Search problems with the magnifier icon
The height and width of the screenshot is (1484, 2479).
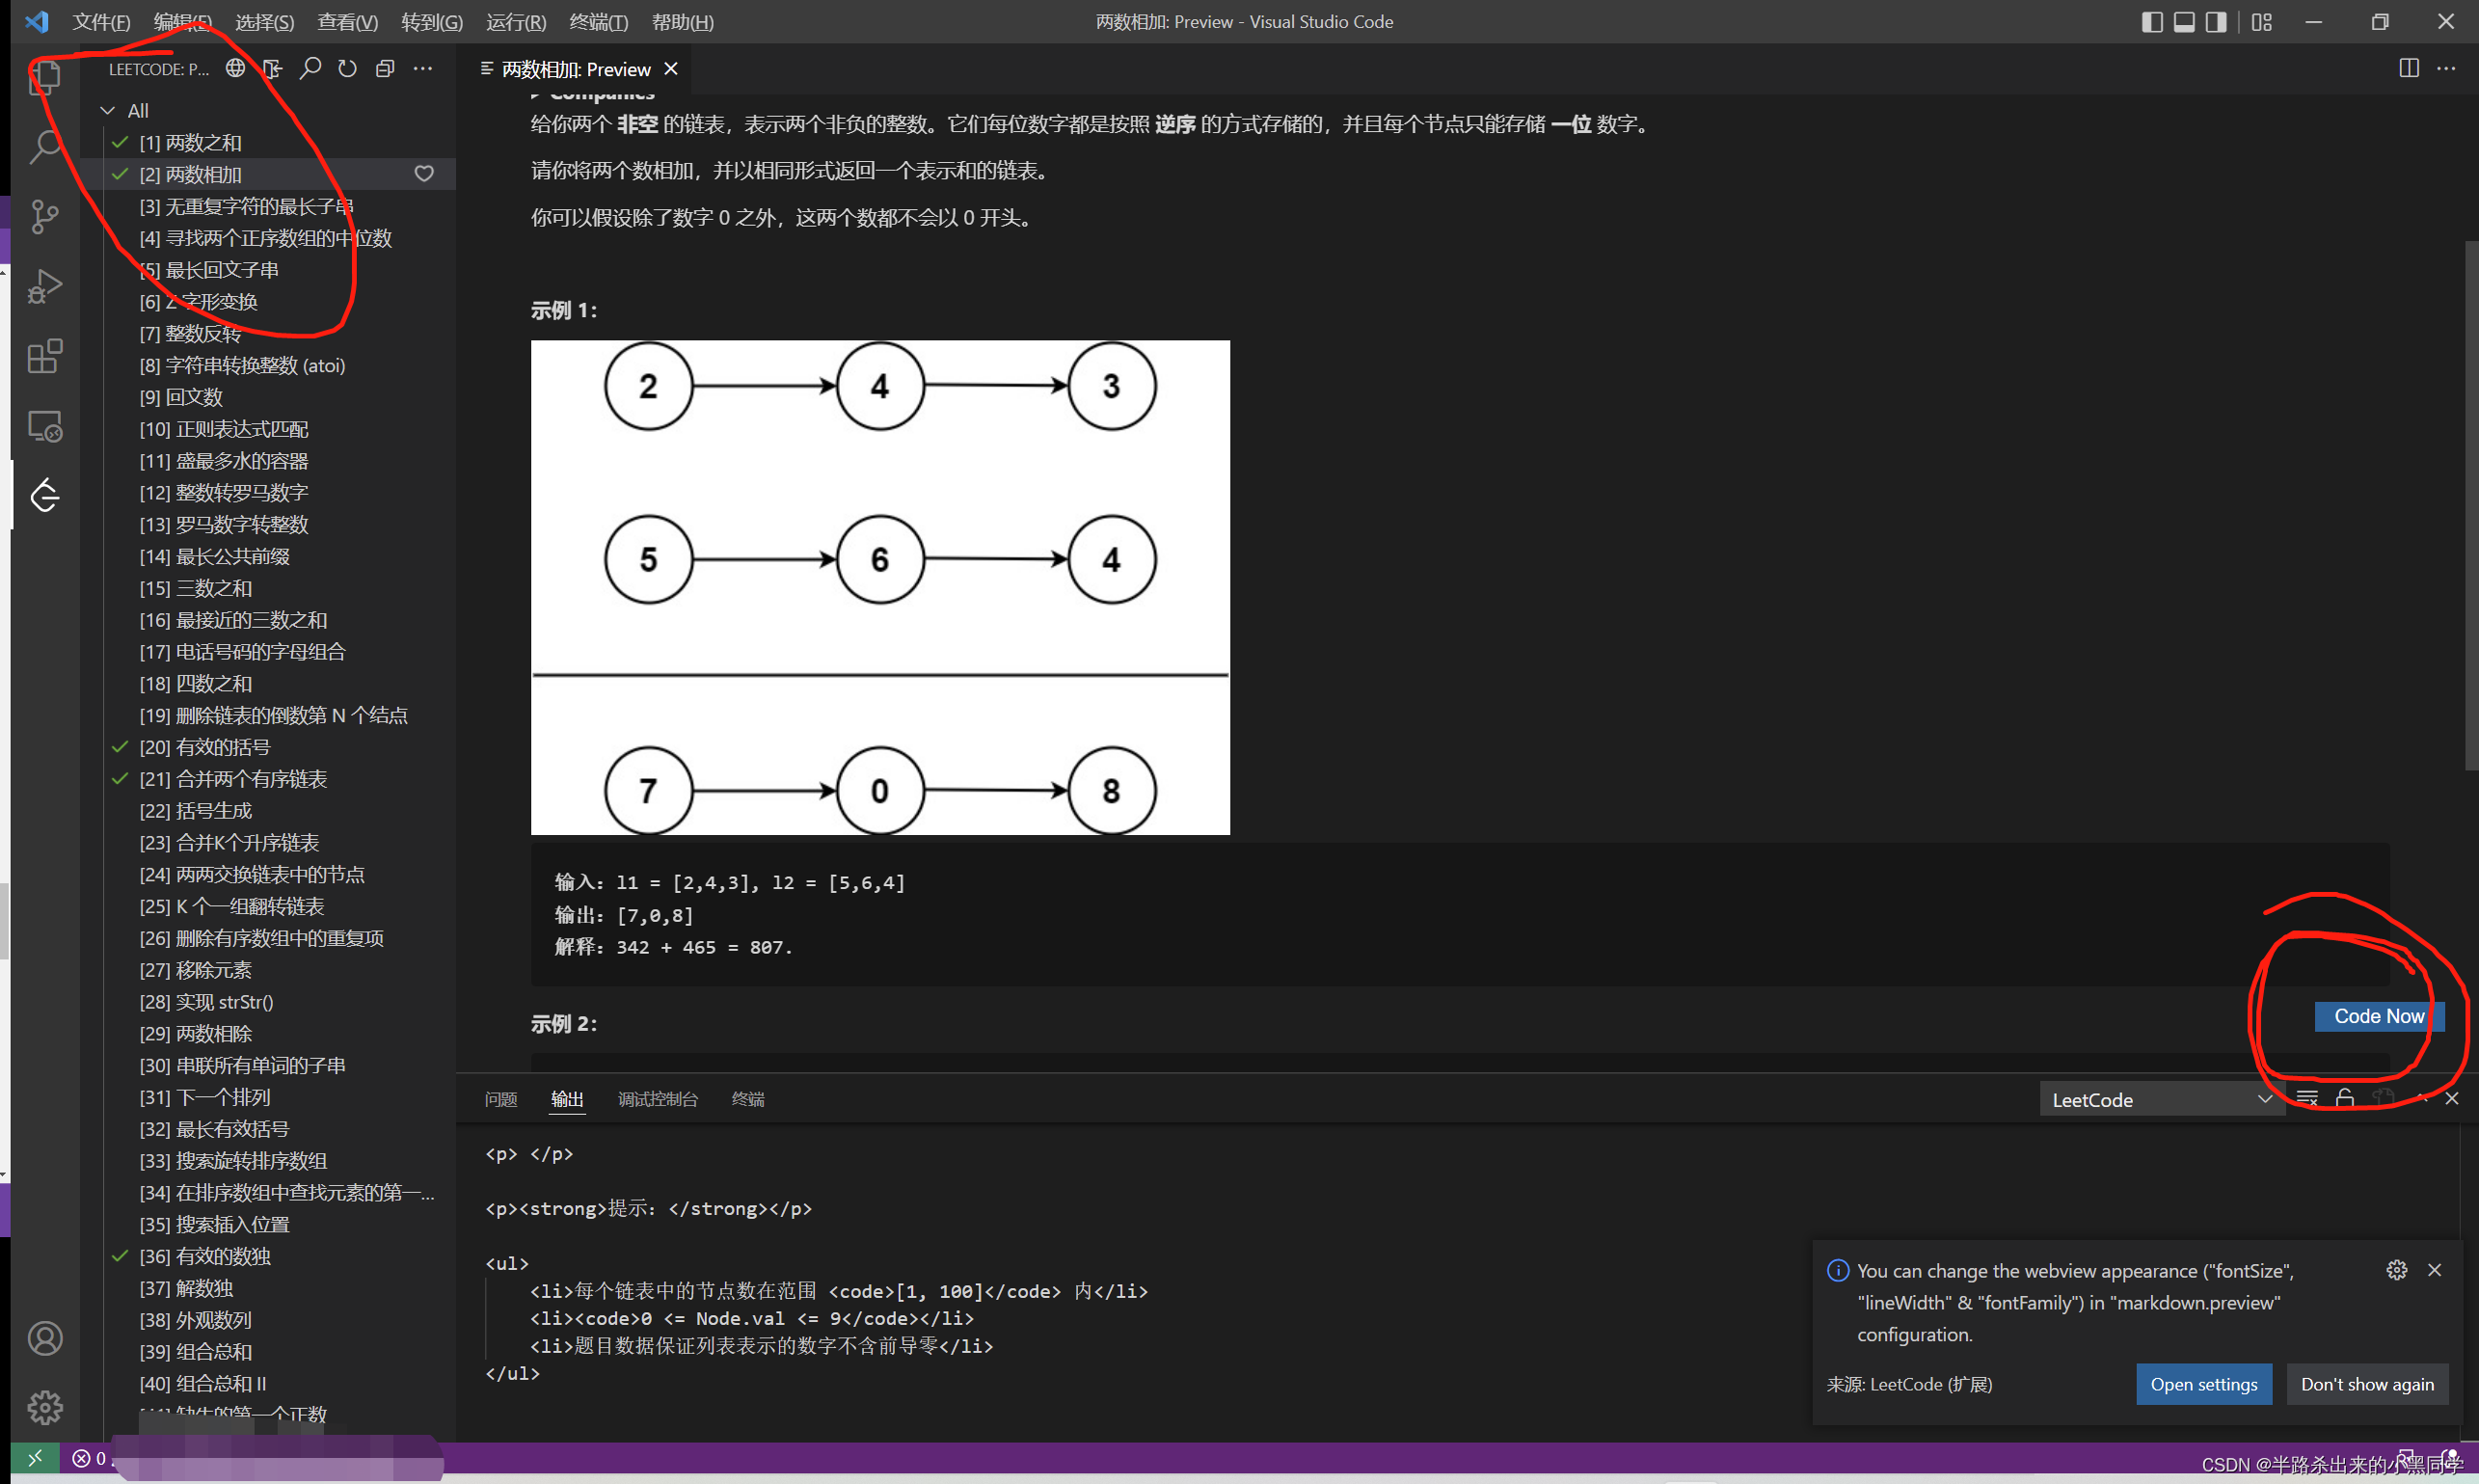tap(310, 68)
